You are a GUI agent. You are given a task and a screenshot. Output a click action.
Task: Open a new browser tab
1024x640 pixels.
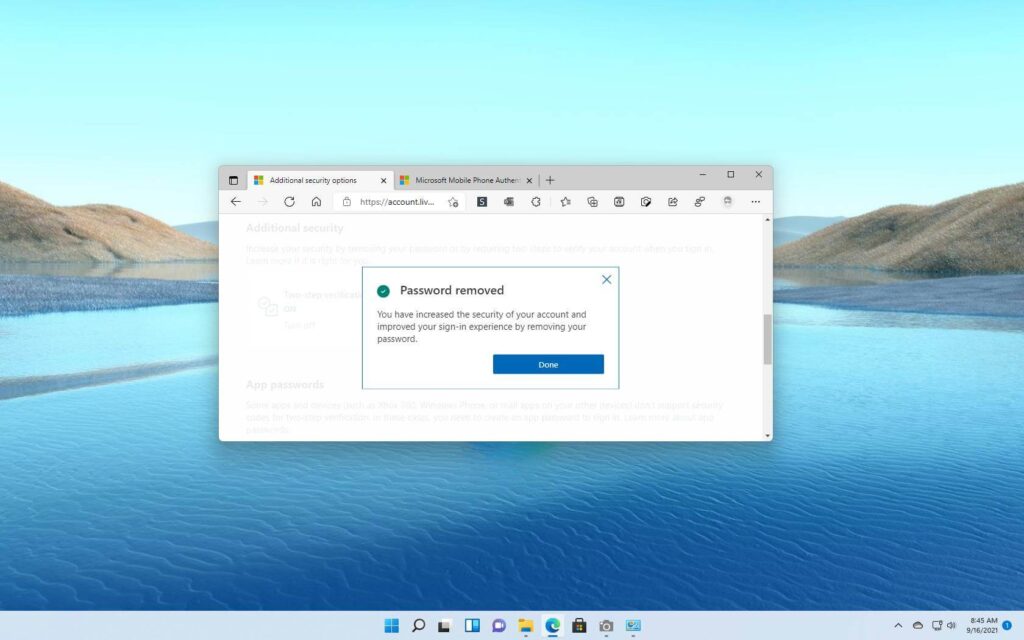click(550, 180)
